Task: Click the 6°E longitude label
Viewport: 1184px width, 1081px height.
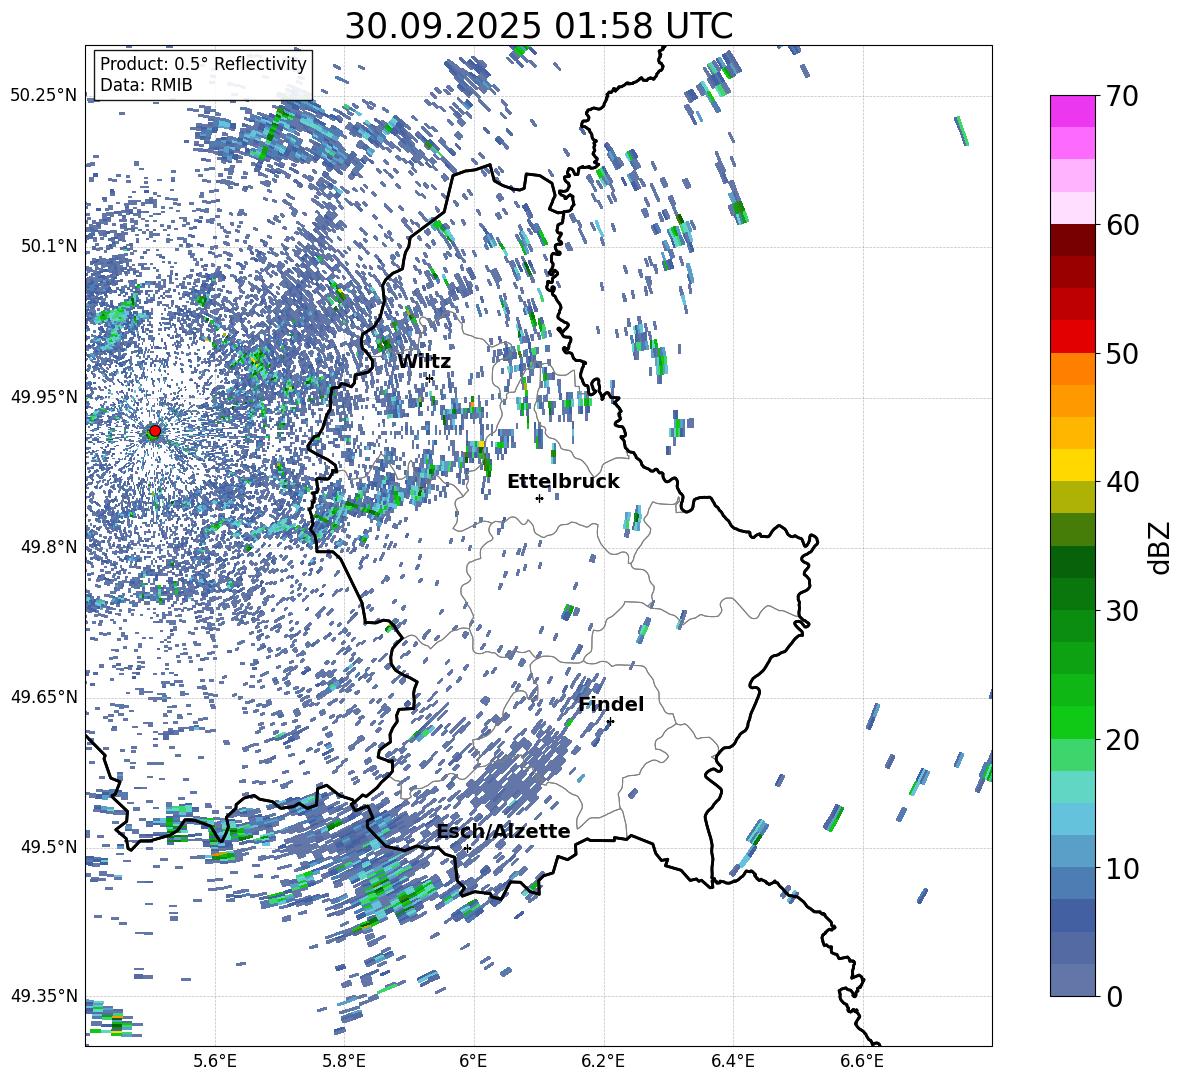Action: [473, 1061]
